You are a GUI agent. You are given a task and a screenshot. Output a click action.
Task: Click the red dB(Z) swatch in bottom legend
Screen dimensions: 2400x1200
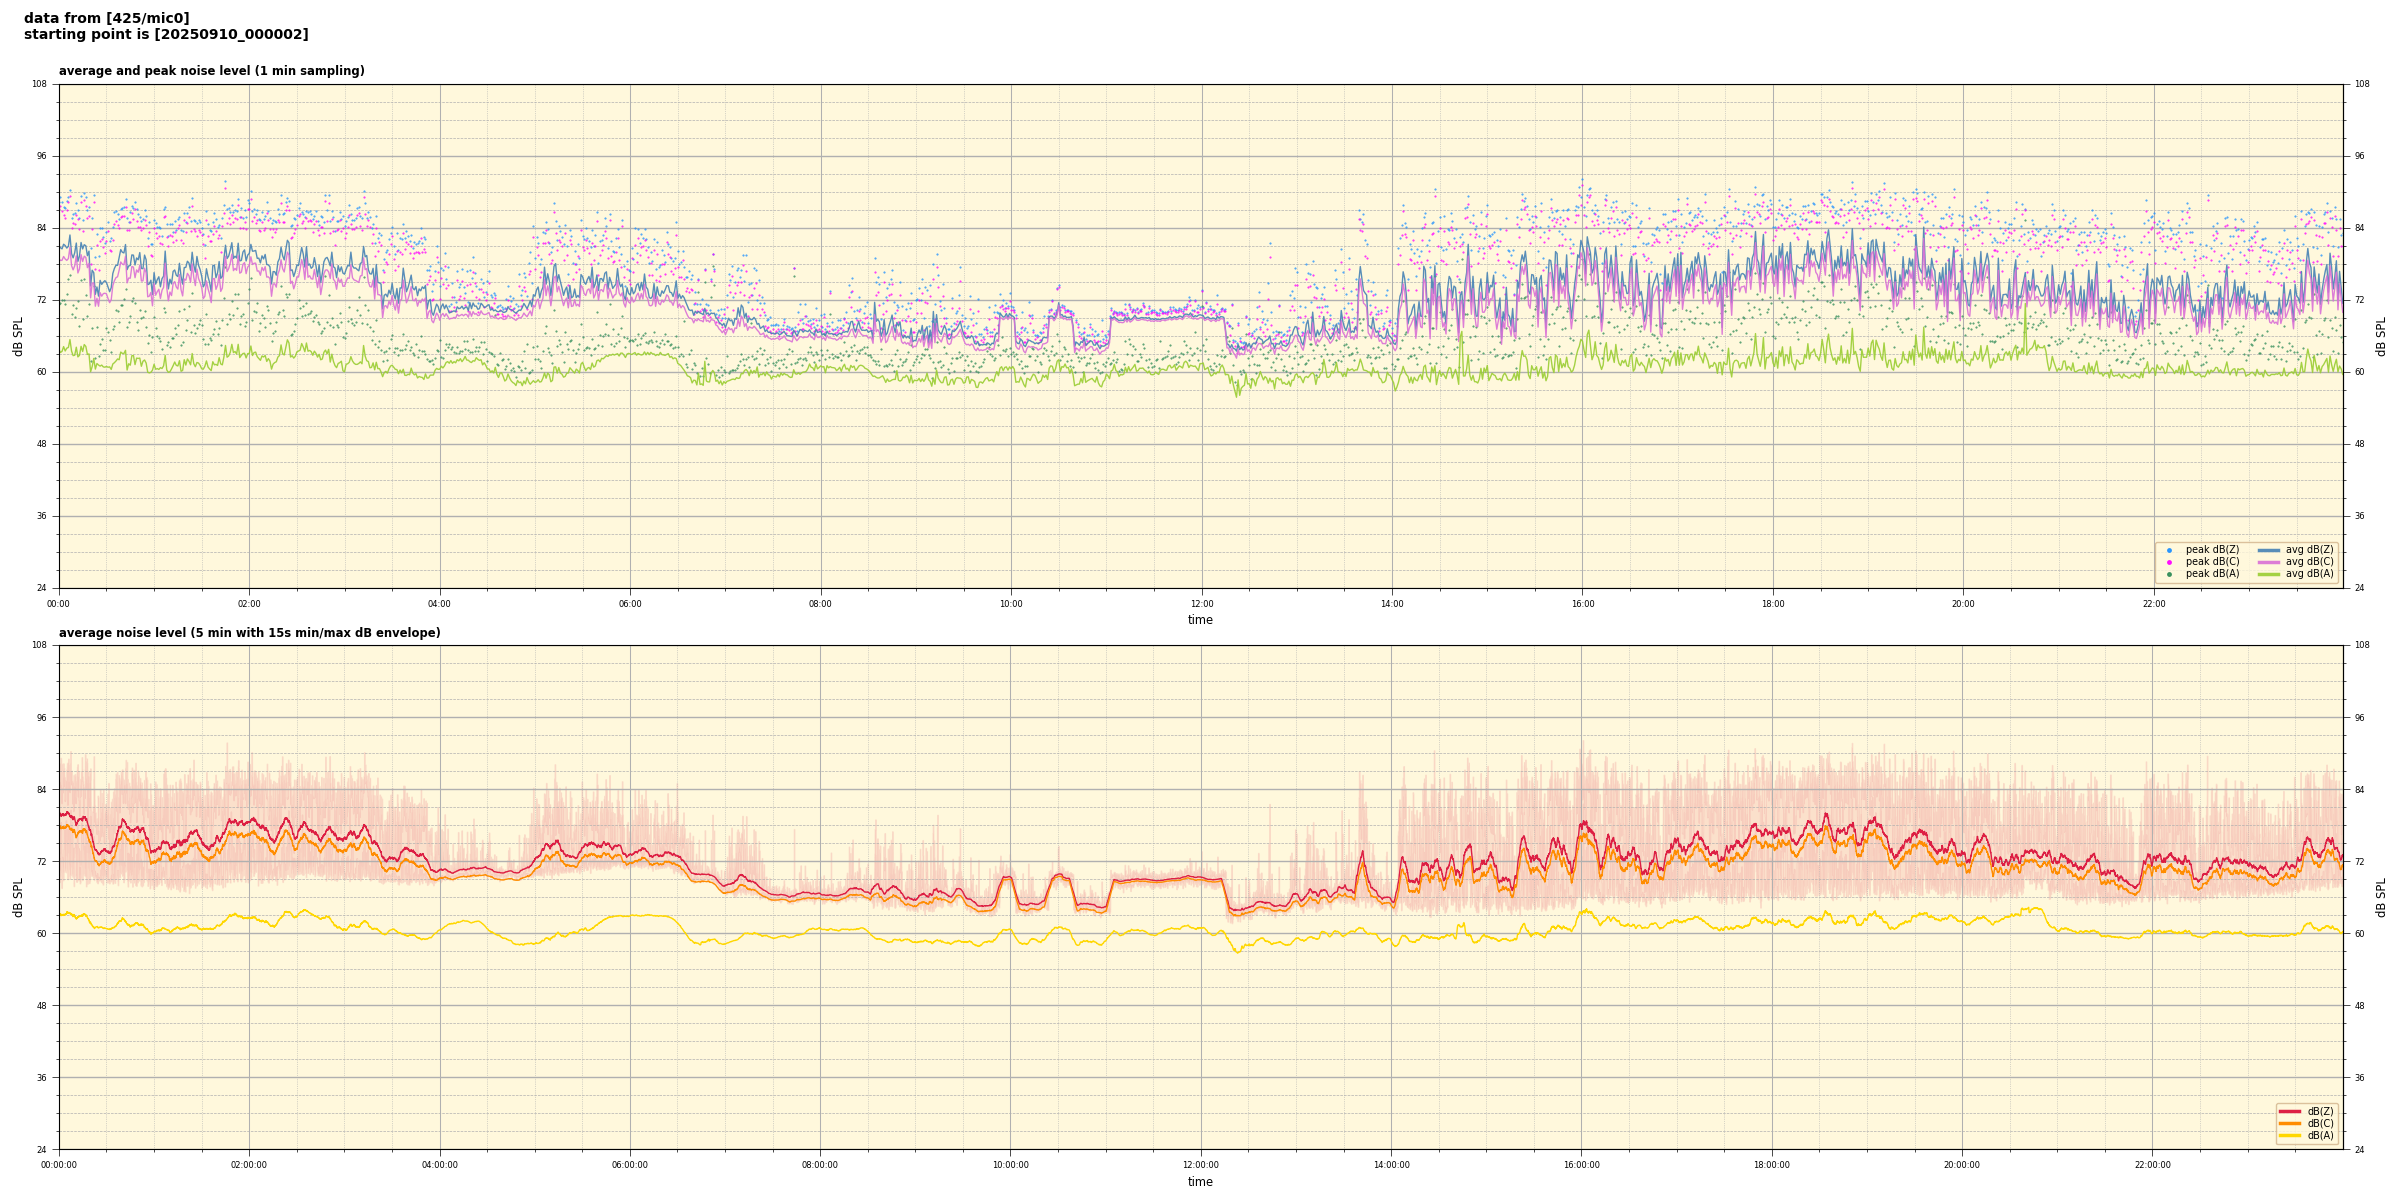point(2289,1111)
